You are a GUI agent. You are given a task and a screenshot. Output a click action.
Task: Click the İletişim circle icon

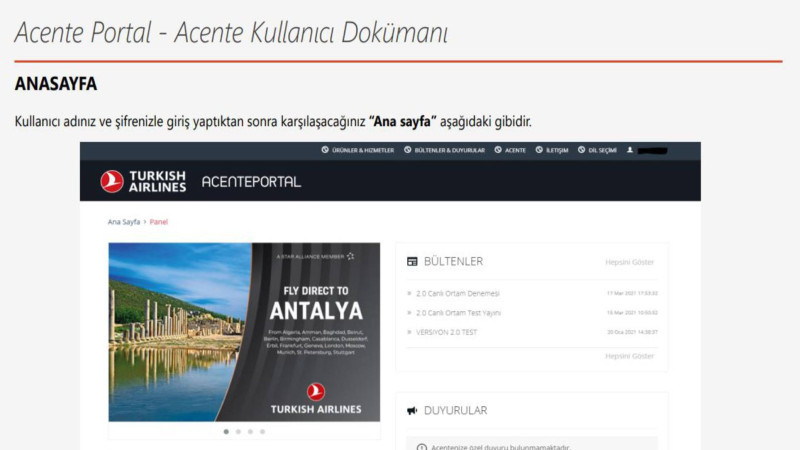tap(539, 150)
